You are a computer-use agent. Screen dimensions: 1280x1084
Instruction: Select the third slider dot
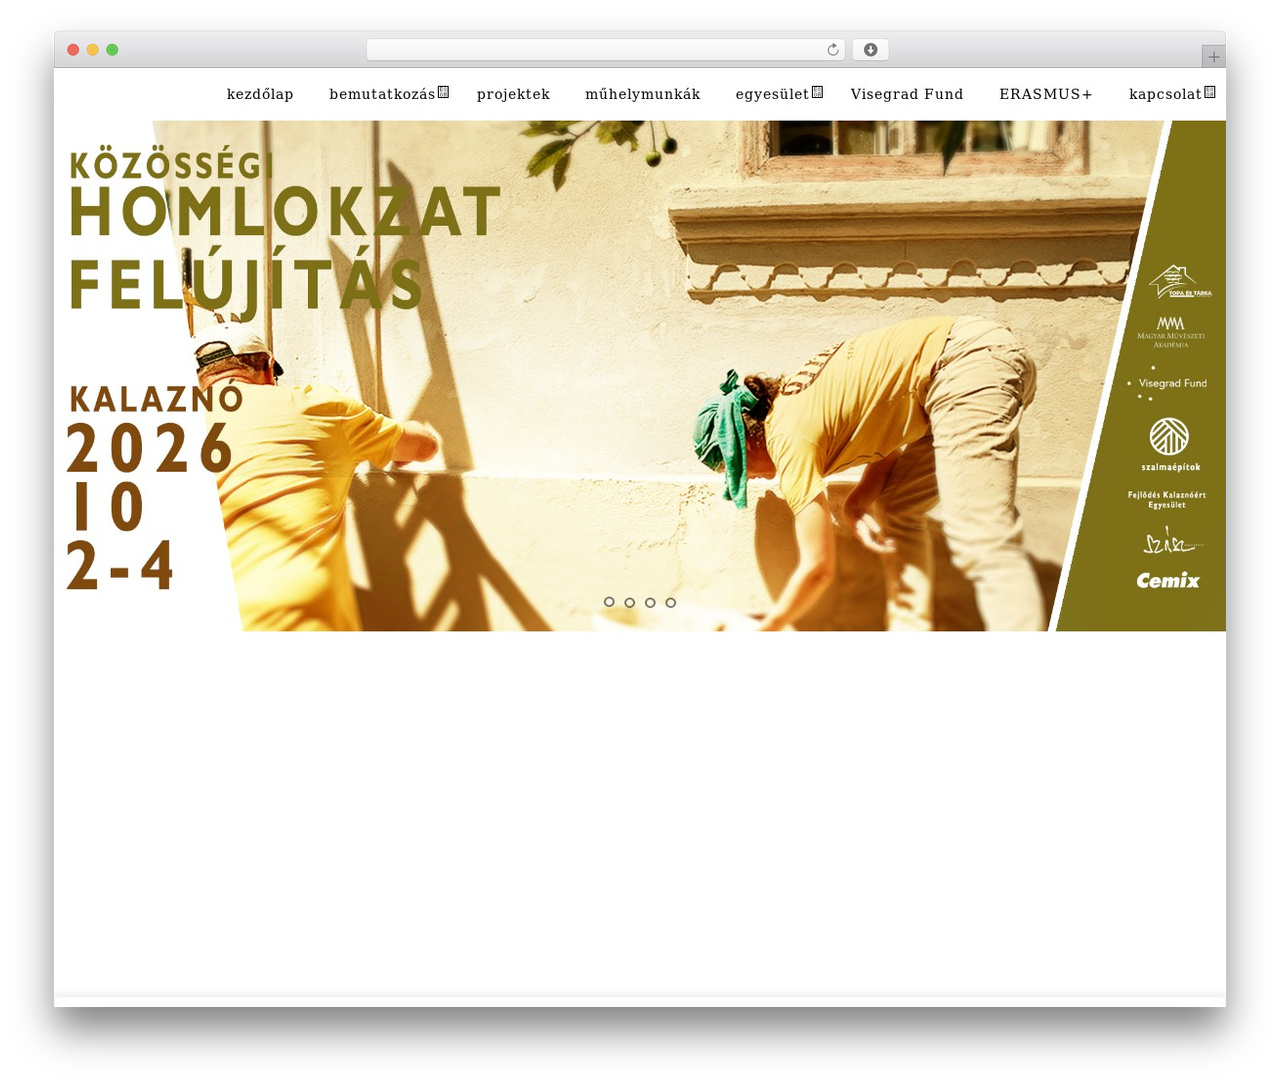click(650, 602)
